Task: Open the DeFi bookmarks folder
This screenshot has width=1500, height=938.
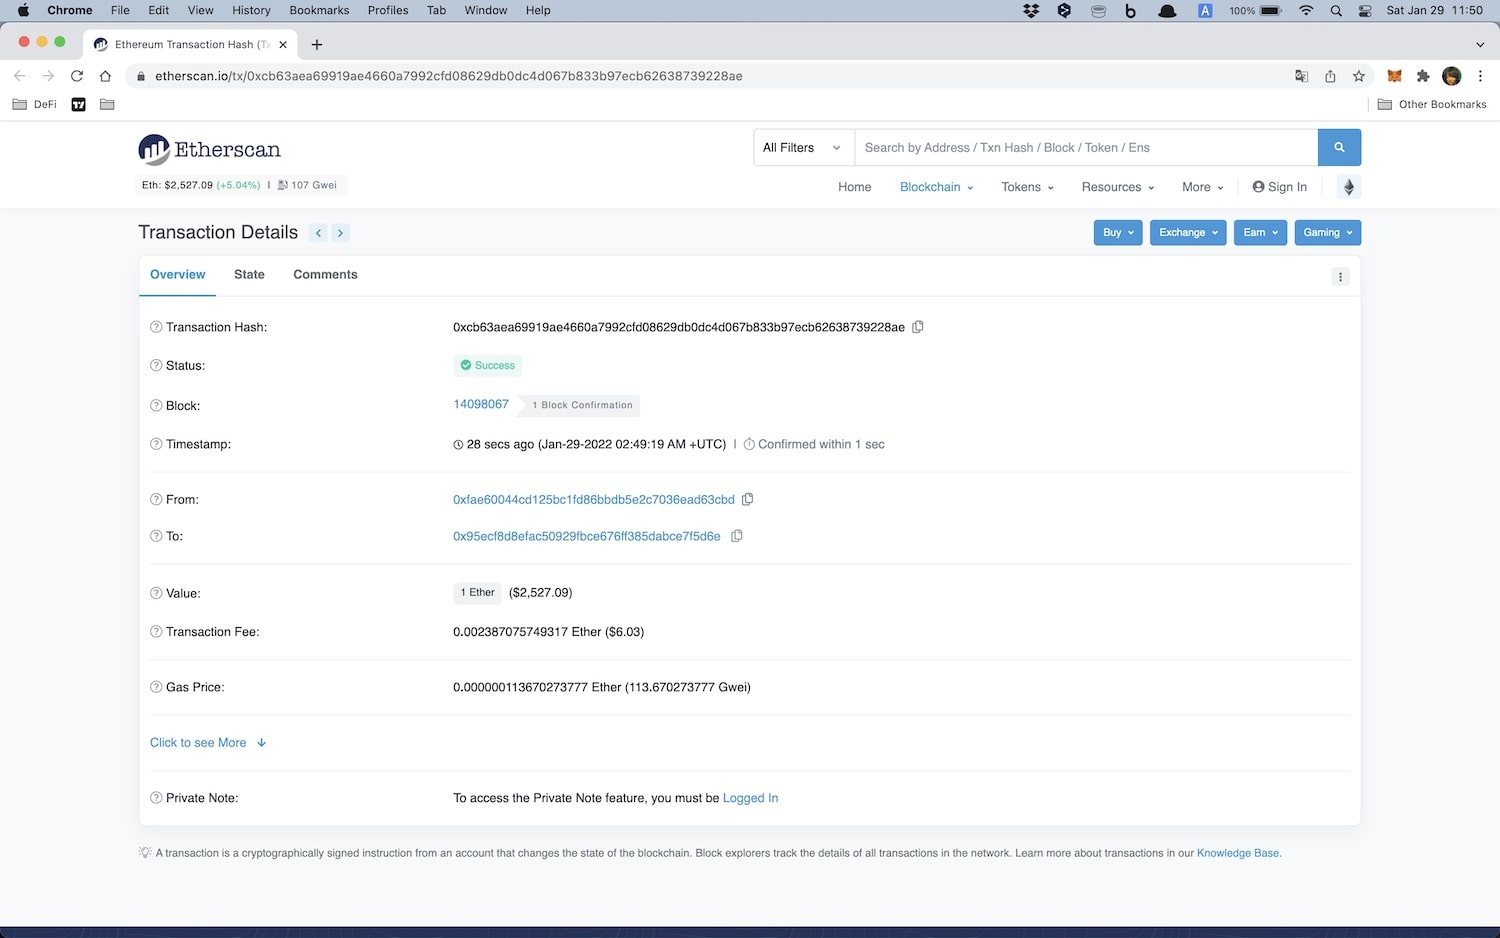Action: (35, 104)
